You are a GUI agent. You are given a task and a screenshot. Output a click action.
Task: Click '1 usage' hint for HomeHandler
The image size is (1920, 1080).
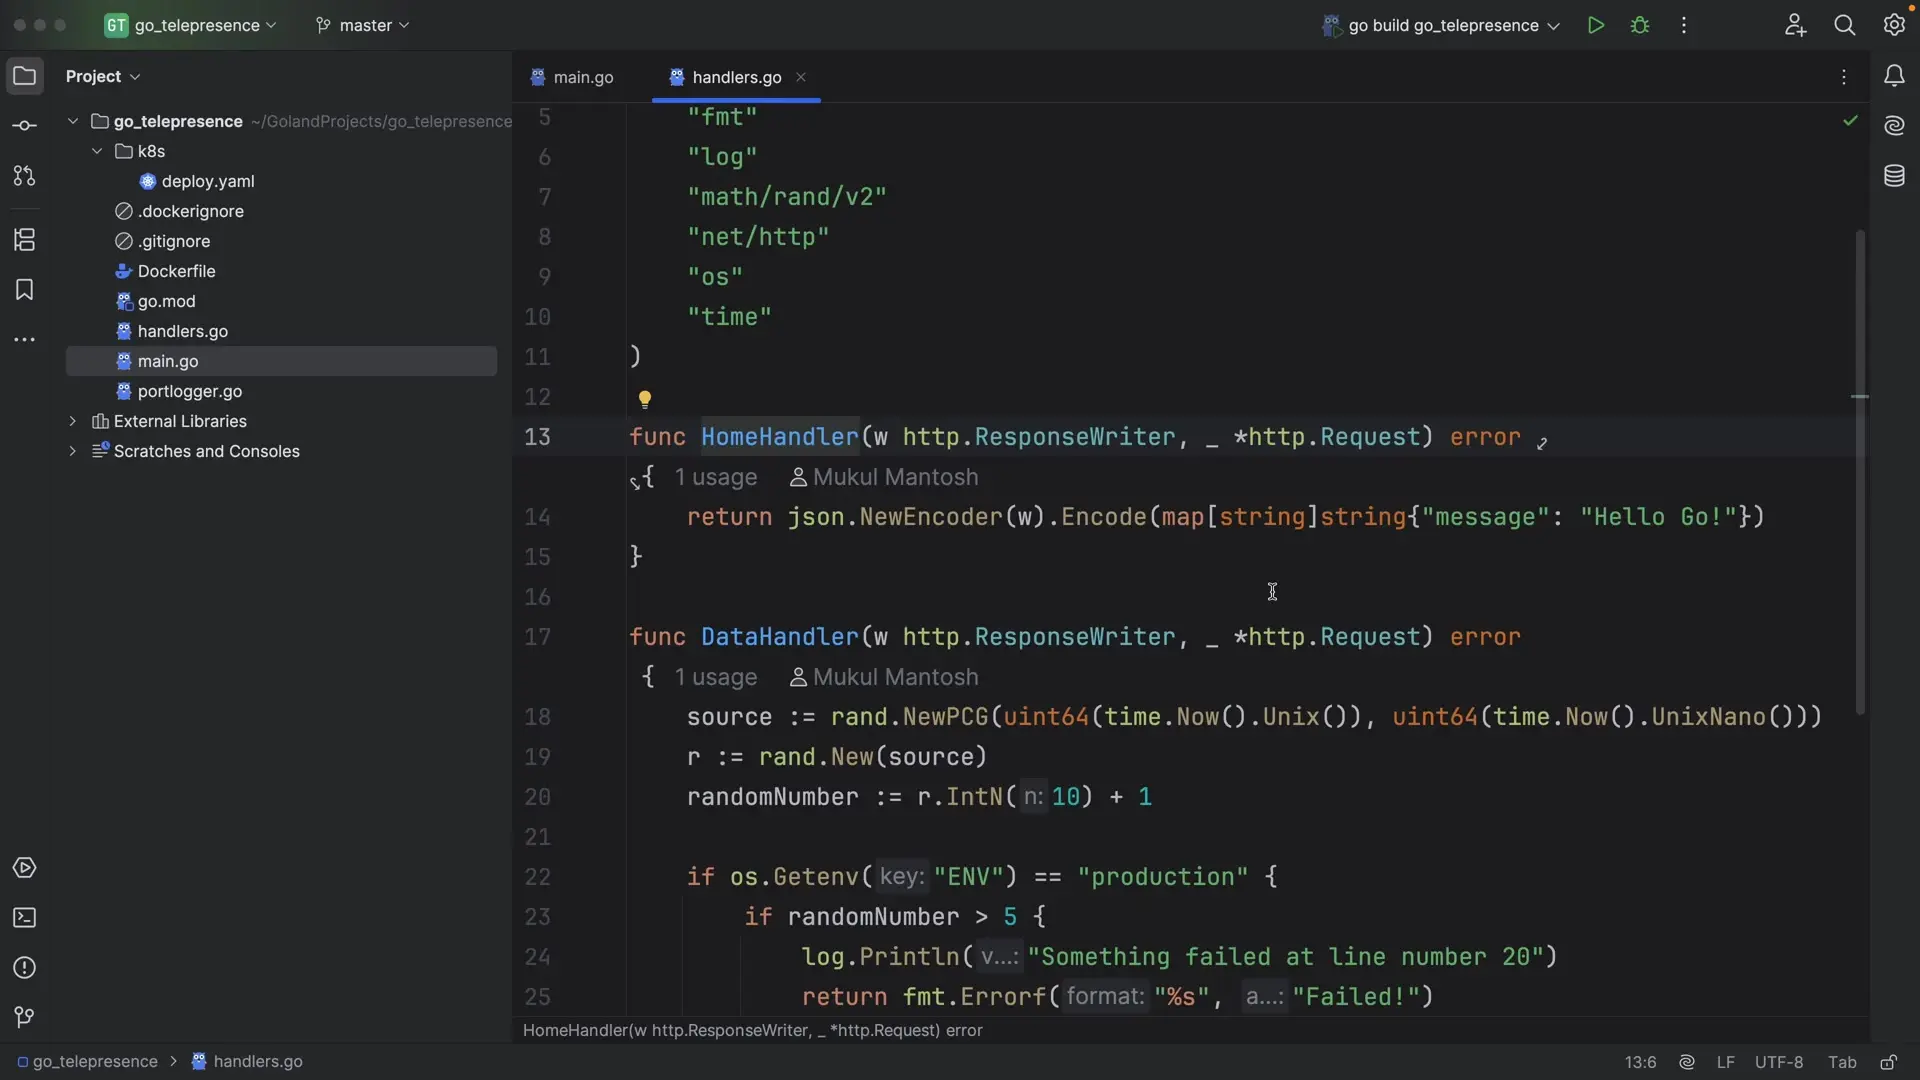click(x=716, y=477)
